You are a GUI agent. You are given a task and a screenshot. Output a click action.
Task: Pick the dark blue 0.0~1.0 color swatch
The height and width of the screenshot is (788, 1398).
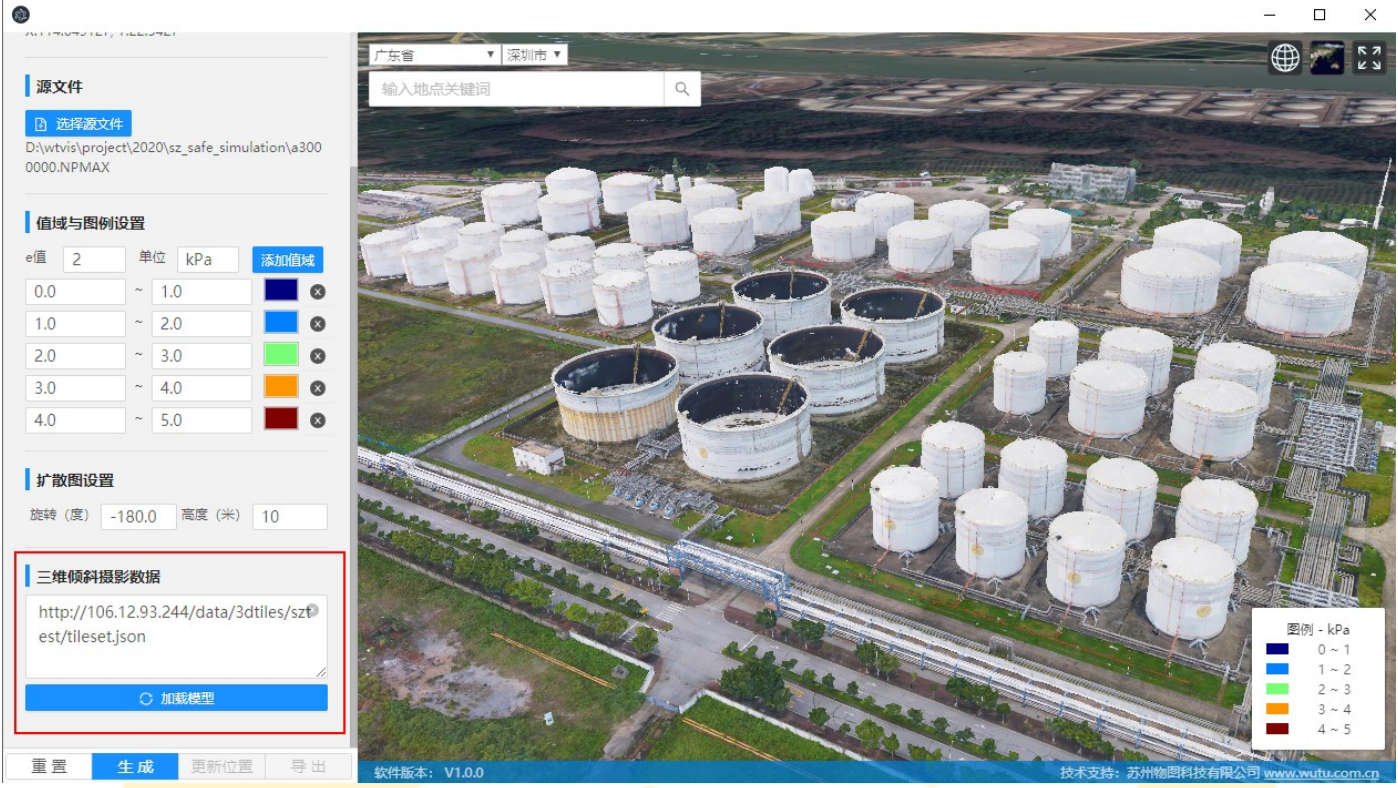click(x=281, y=291)
